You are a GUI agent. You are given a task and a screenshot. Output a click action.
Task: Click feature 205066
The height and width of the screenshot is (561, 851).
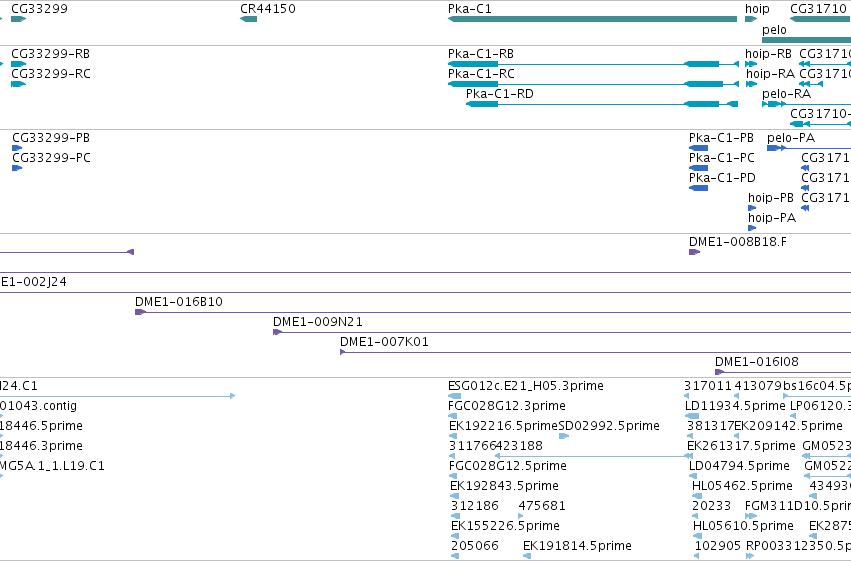click(455, 557)
